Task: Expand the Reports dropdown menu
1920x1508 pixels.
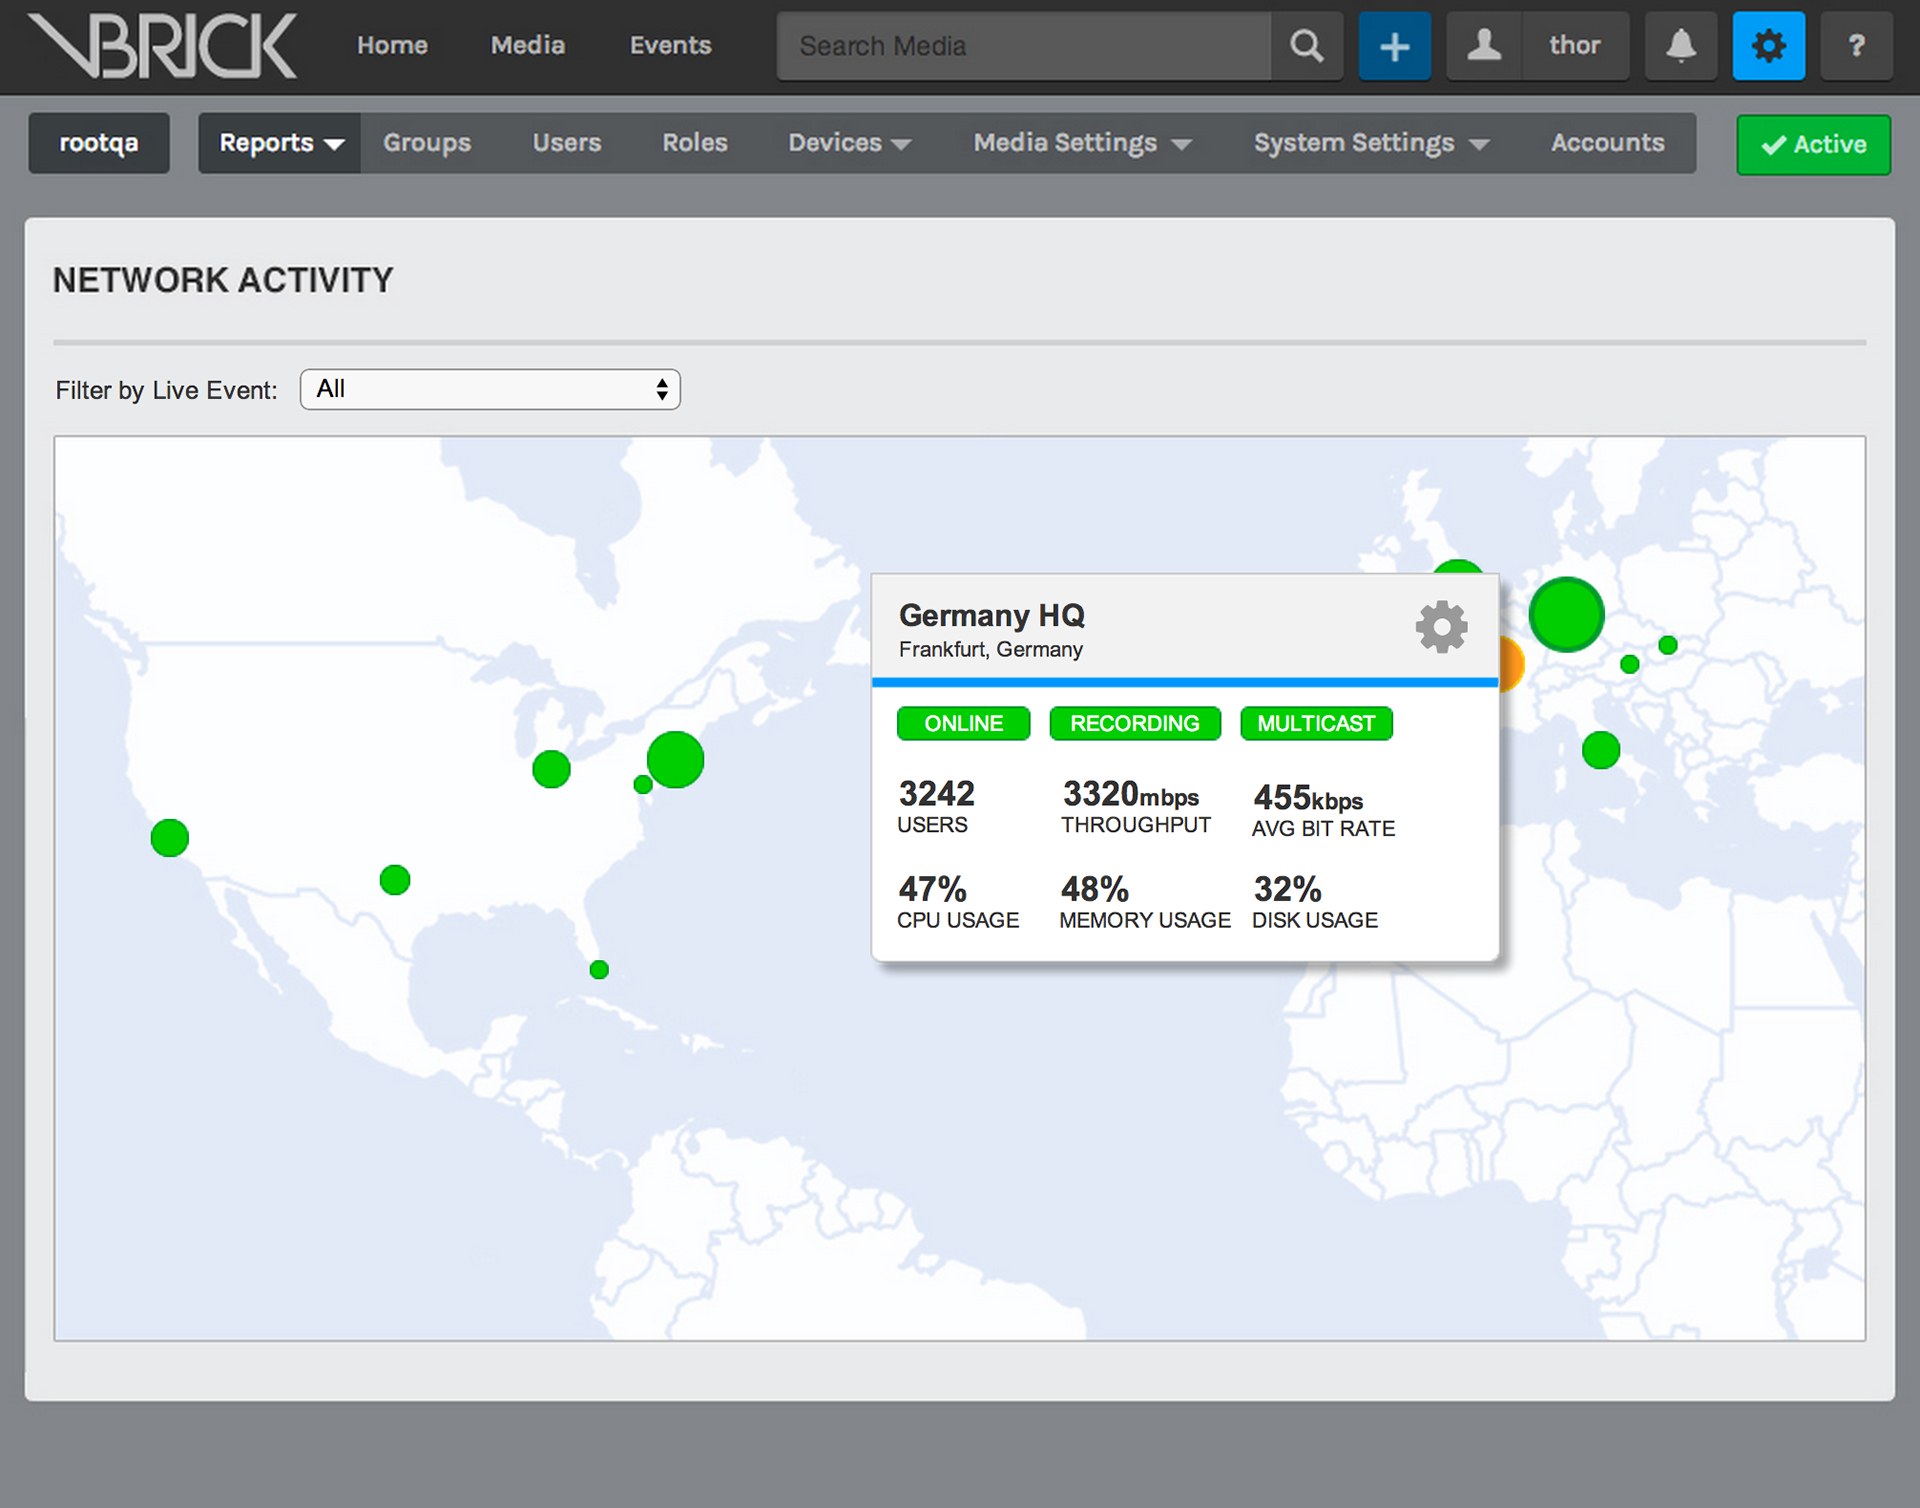Action: coord(280,143)
